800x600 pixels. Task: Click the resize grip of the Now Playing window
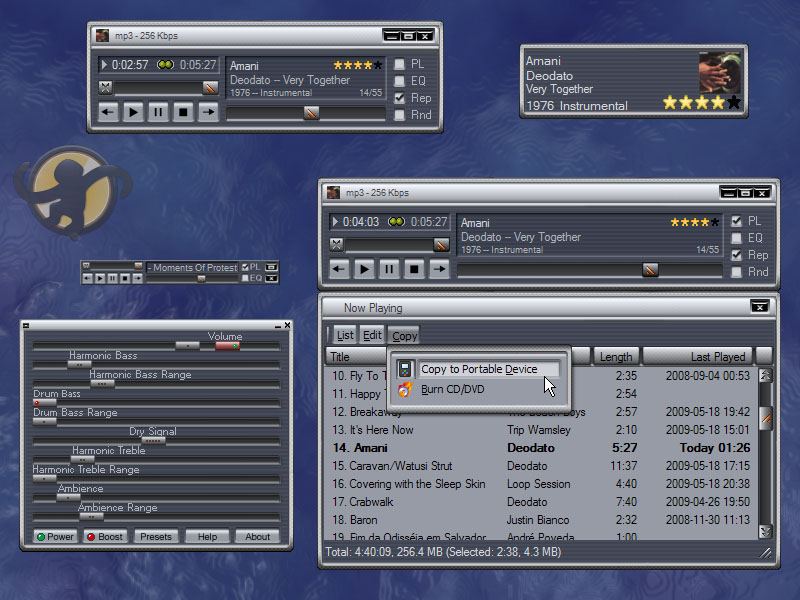(765, 553)
